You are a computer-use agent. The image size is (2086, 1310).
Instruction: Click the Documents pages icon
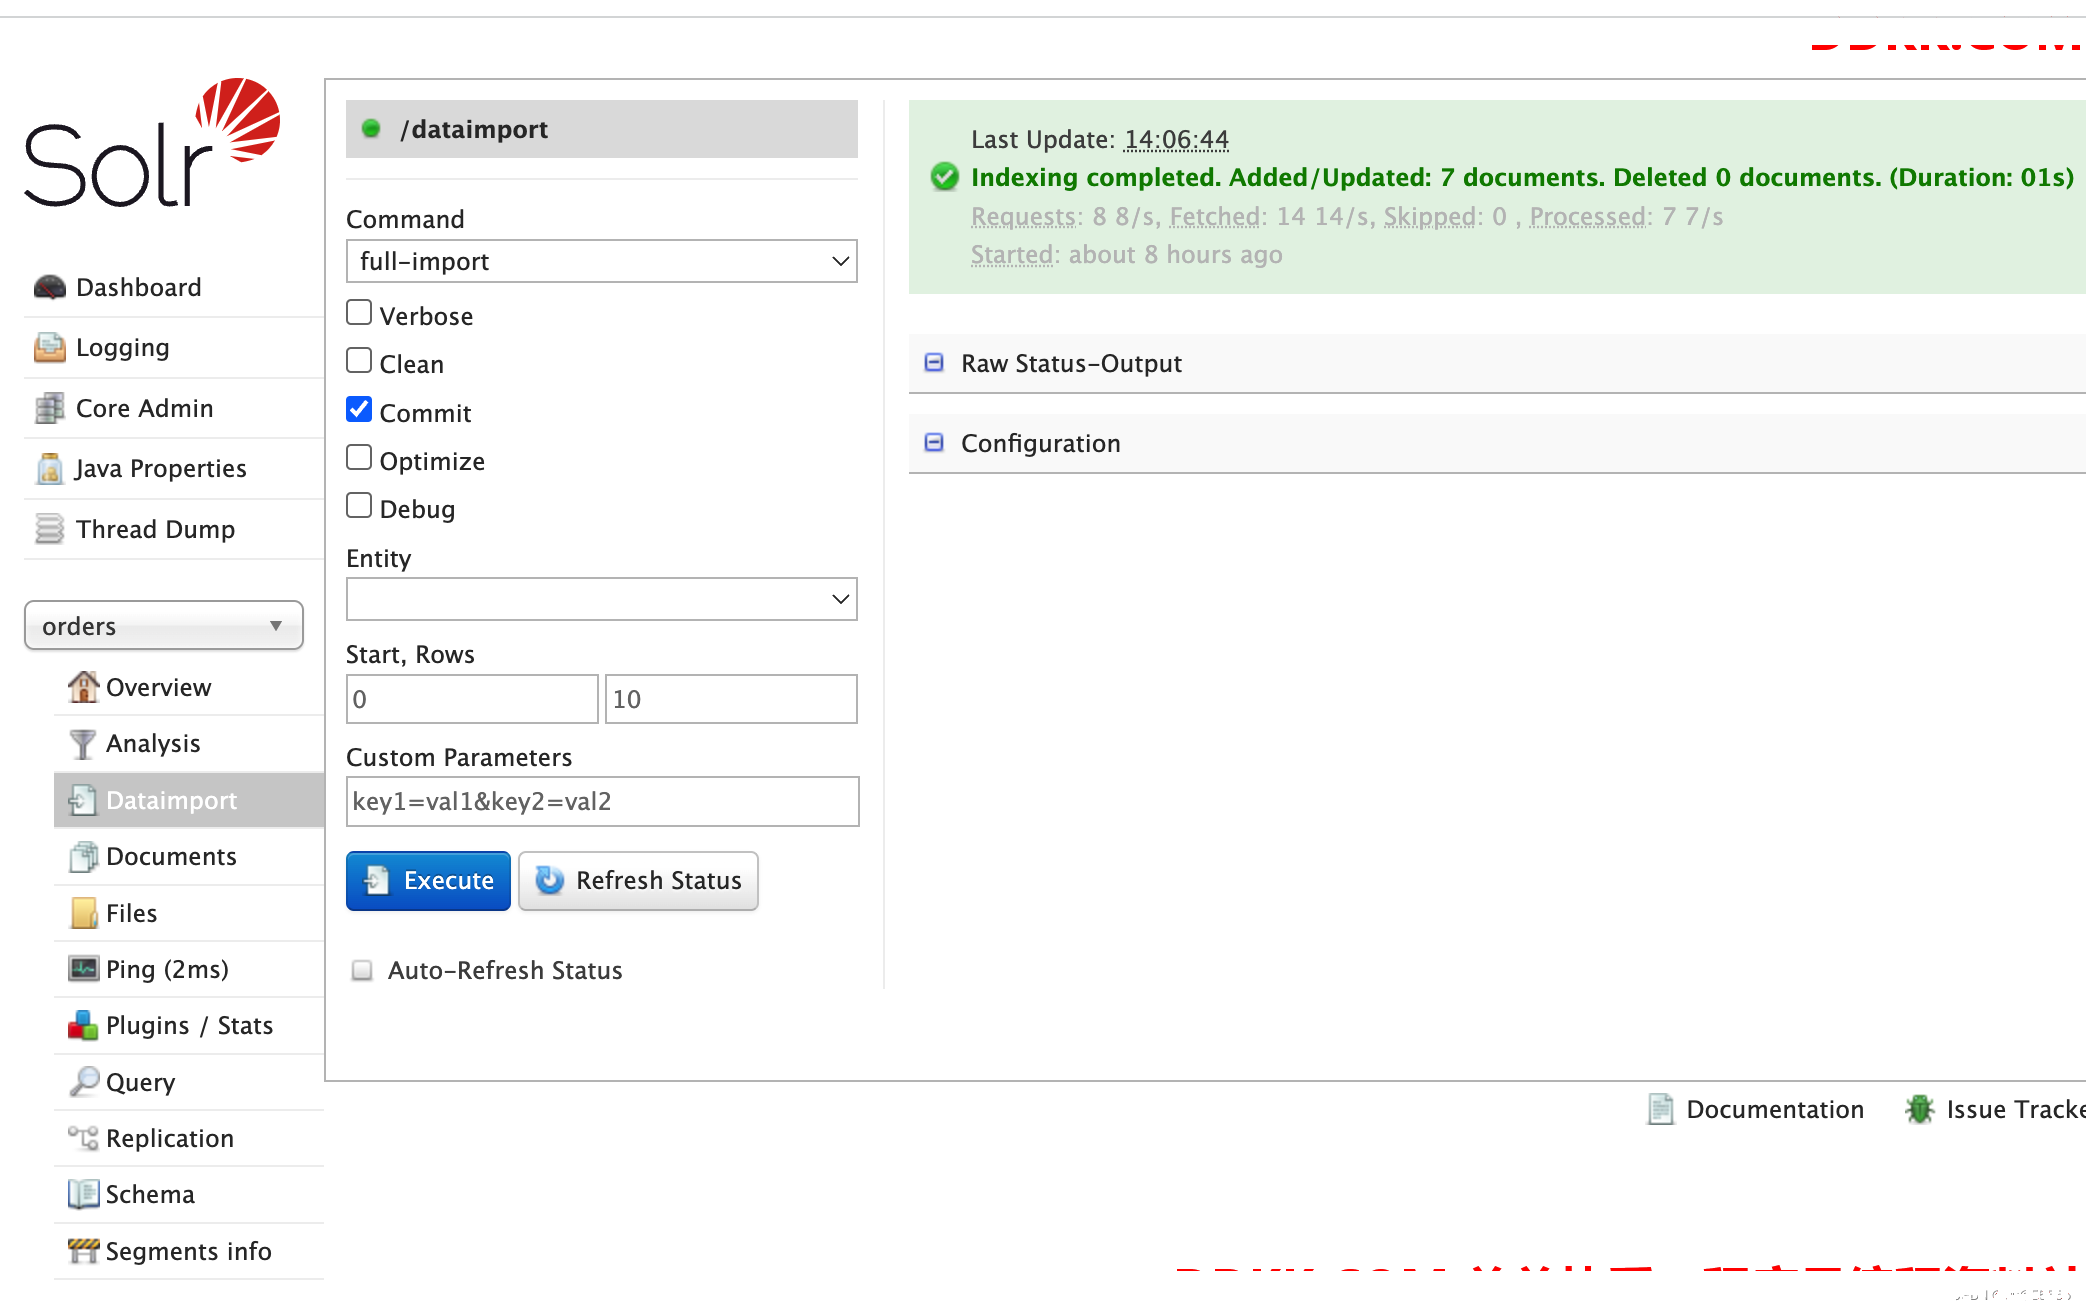pos(83,856)
